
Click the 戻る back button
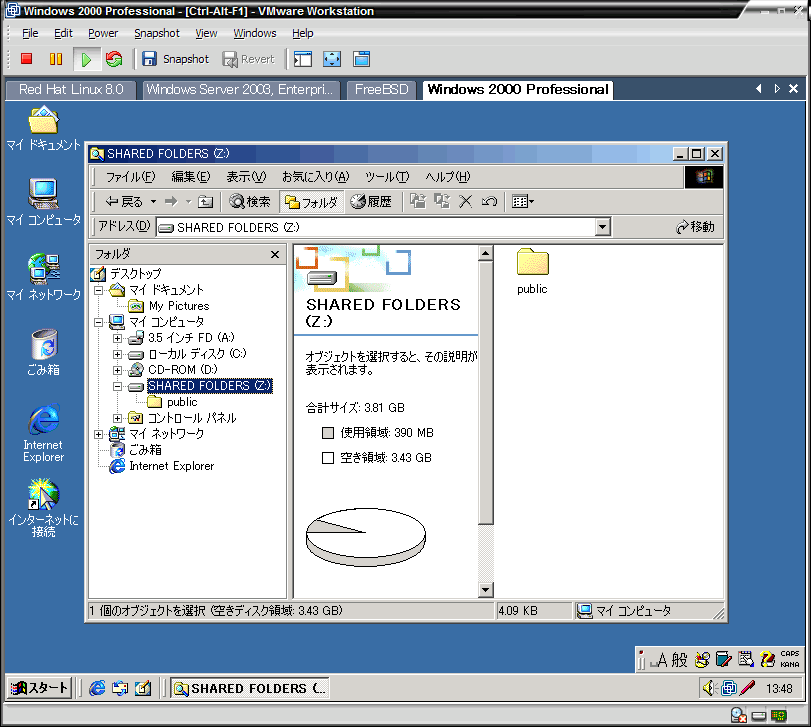[124, 202]
